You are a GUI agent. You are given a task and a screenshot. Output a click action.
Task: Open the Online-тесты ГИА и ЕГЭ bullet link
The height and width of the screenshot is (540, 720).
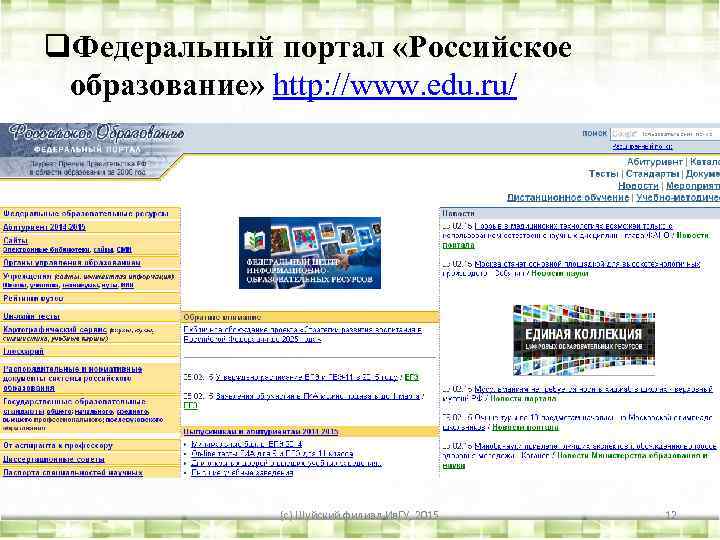(272, 454)
